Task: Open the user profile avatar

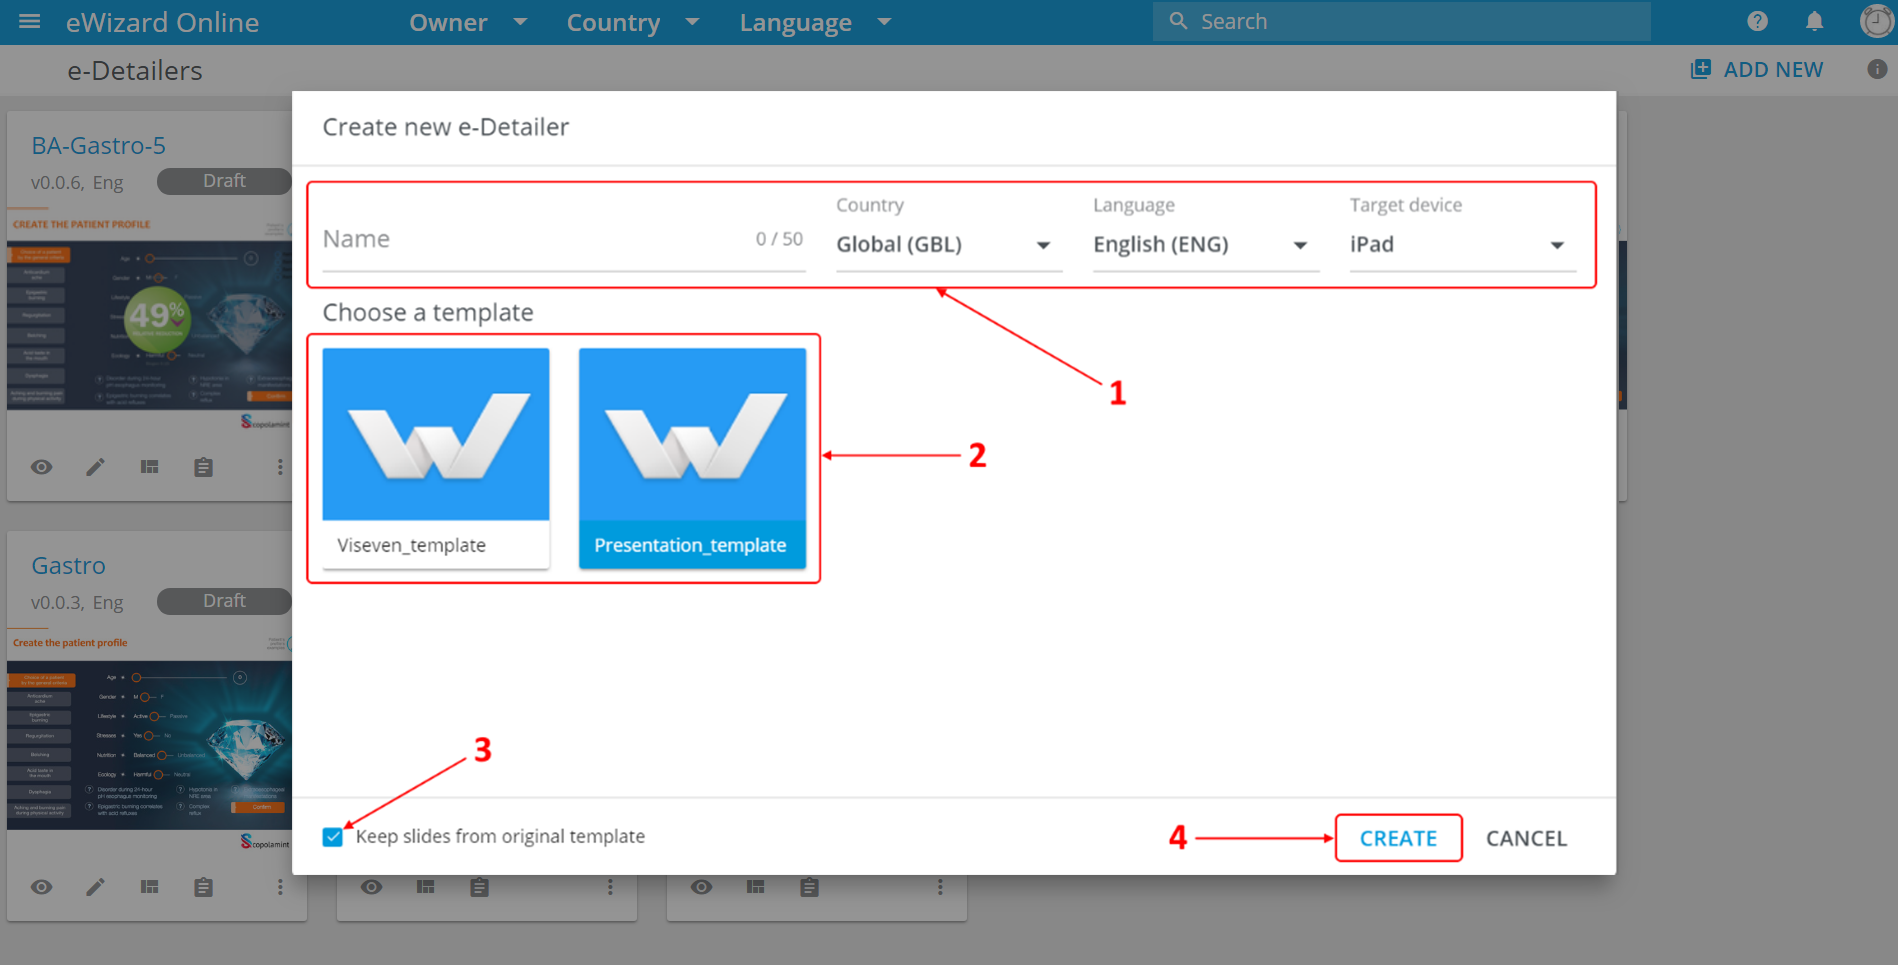Action: click(1876, 21)
